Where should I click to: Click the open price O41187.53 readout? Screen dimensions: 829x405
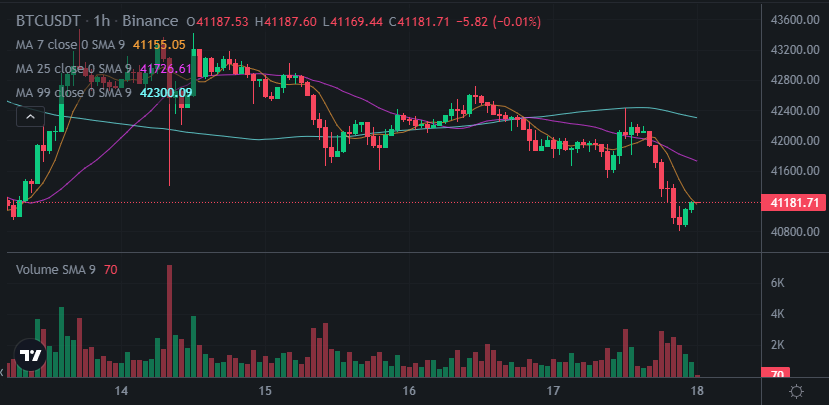[x=218, y=22]
